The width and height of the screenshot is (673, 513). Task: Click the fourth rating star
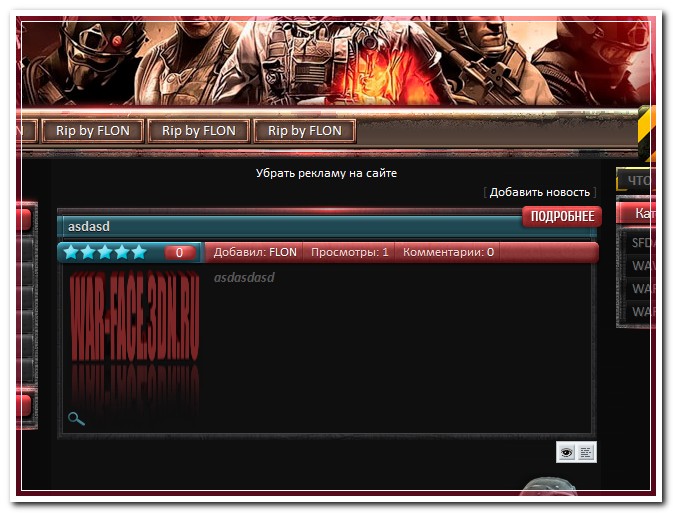coord(122,252)
